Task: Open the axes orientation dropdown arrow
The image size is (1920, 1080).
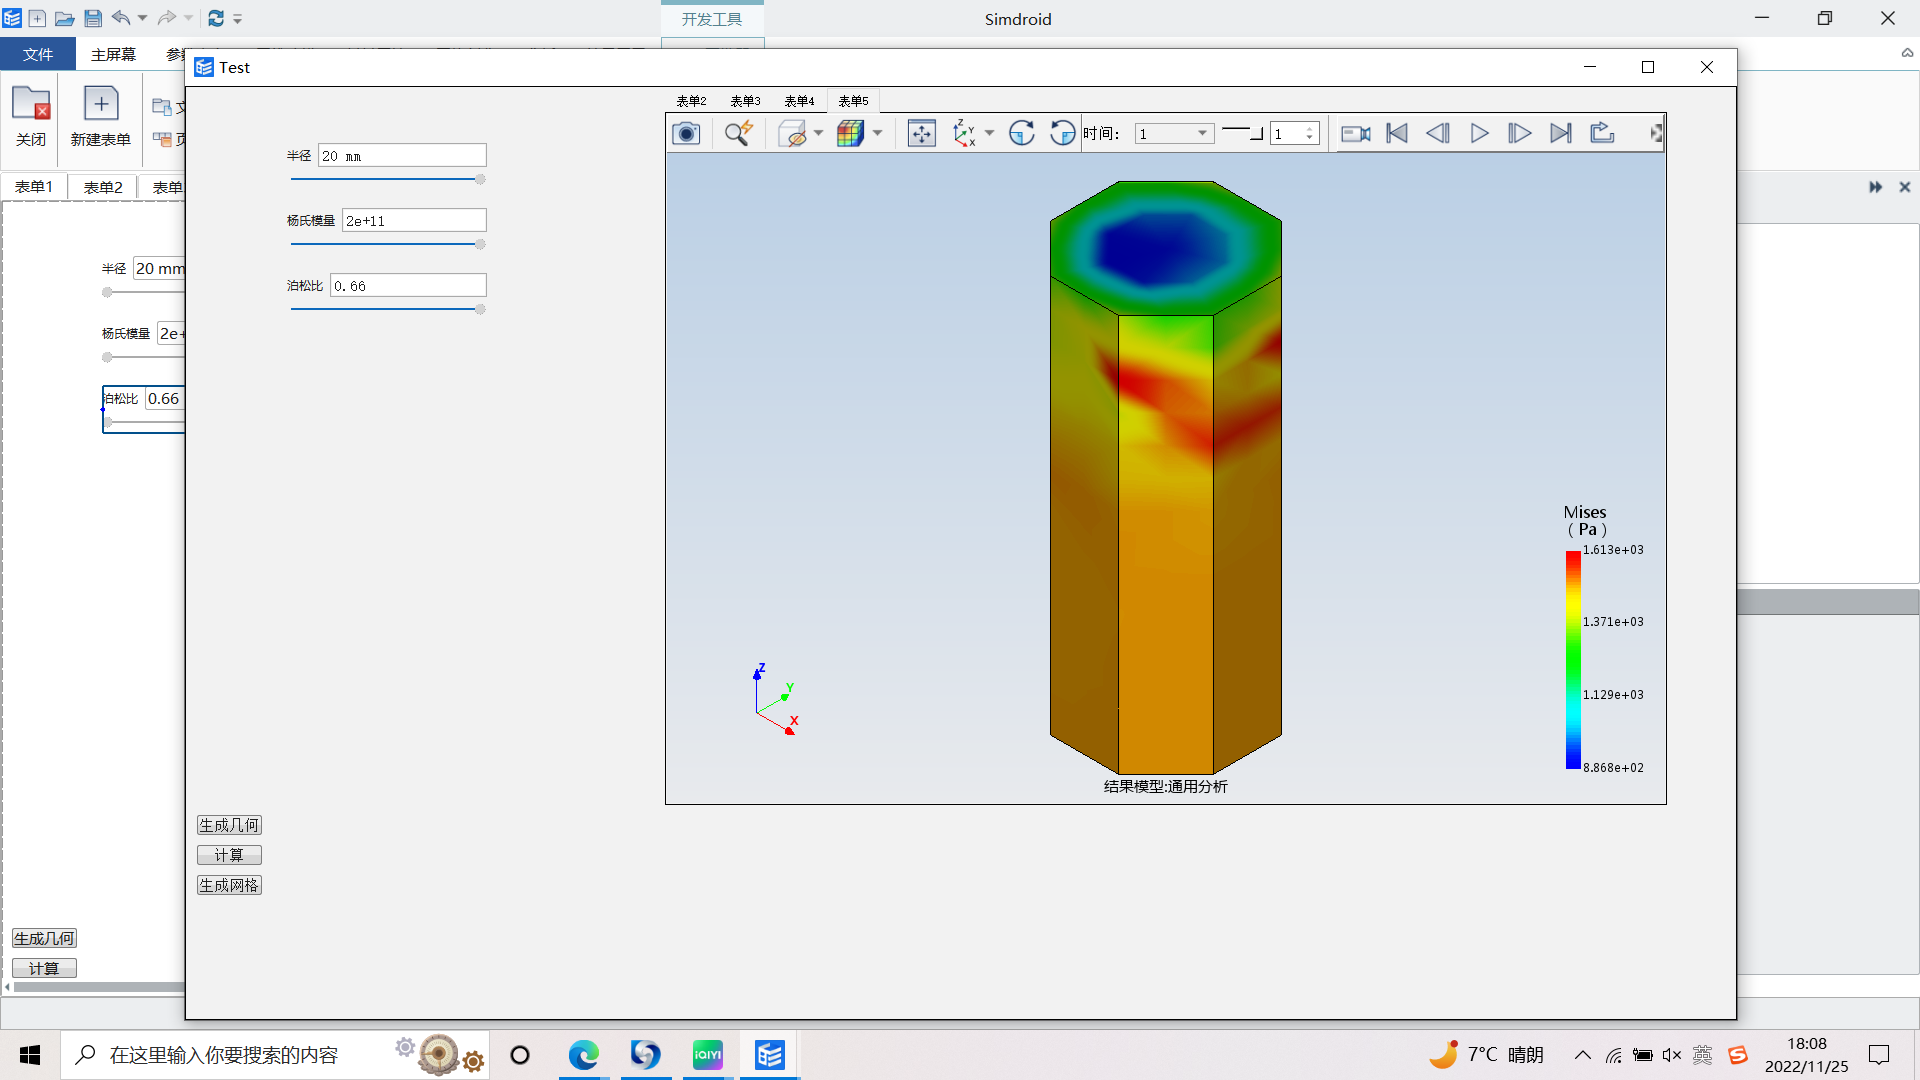Action: [x=989, y=133]
